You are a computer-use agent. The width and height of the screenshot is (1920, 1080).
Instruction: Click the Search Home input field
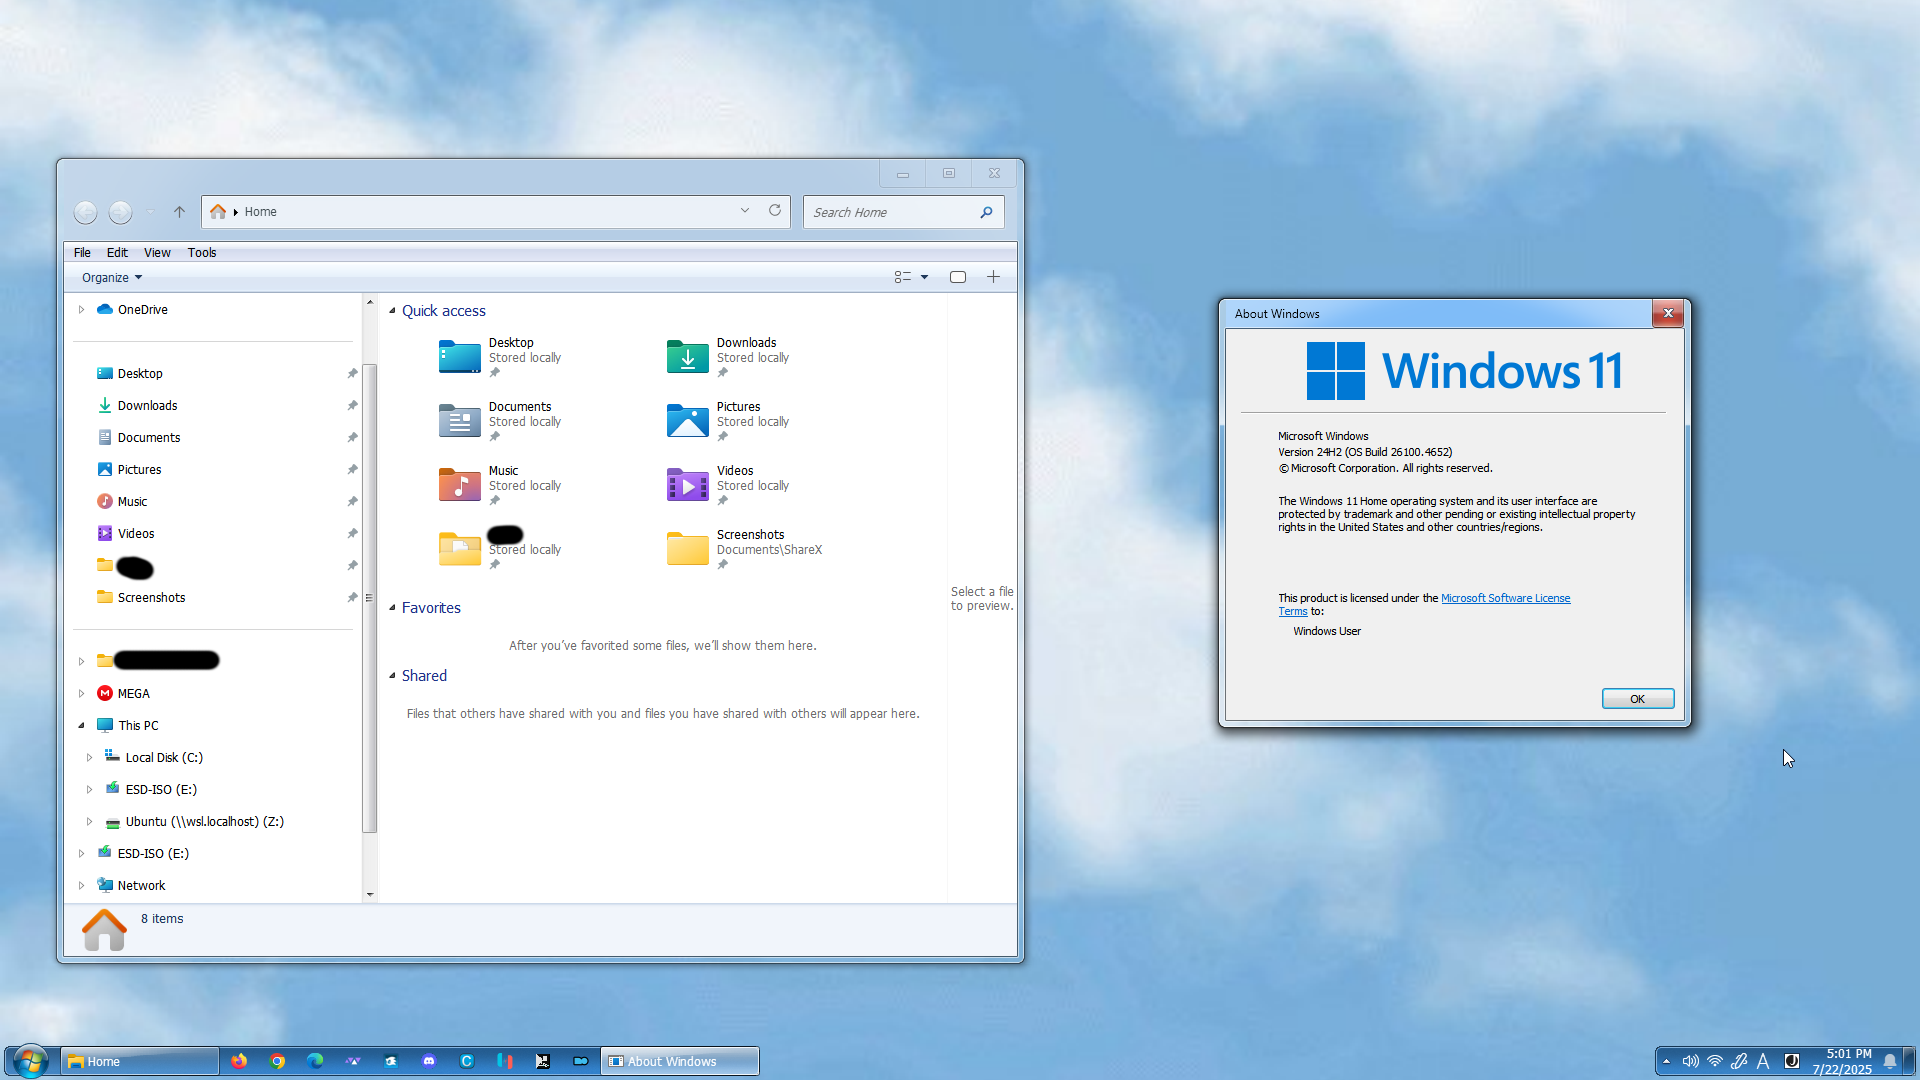[x=890, y=212]
